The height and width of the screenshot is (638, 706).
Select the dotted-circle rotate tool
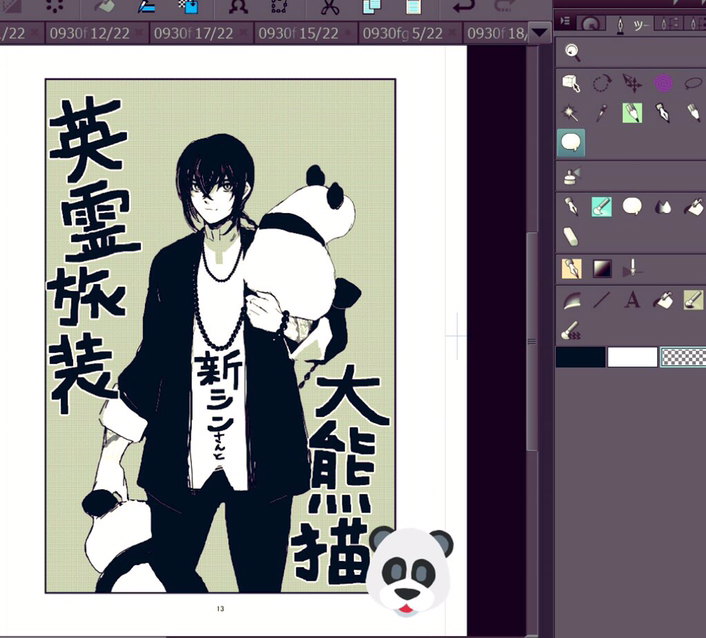tap(602, 83)
